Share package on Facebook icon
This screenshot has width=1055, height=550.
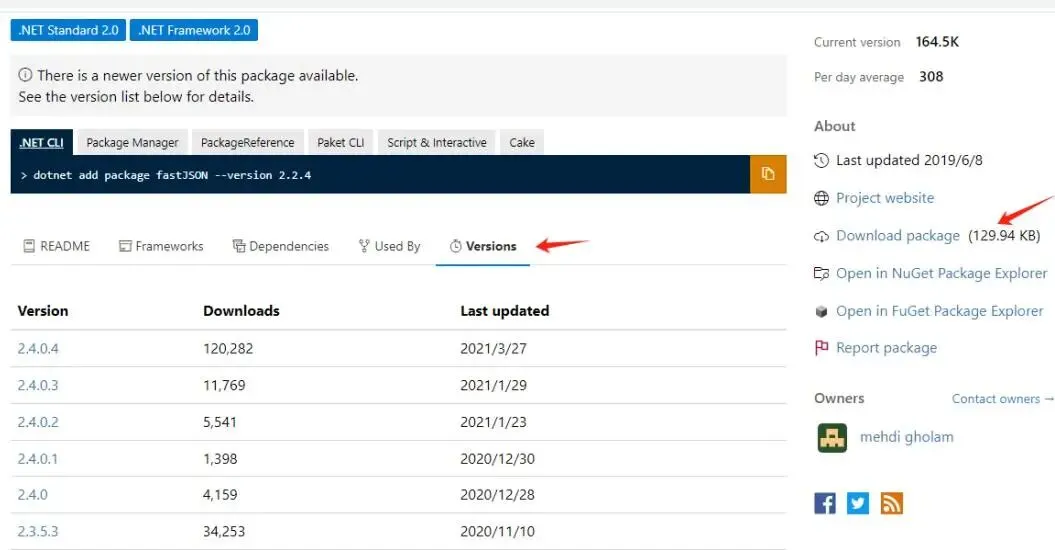click(x=825, y=503)
